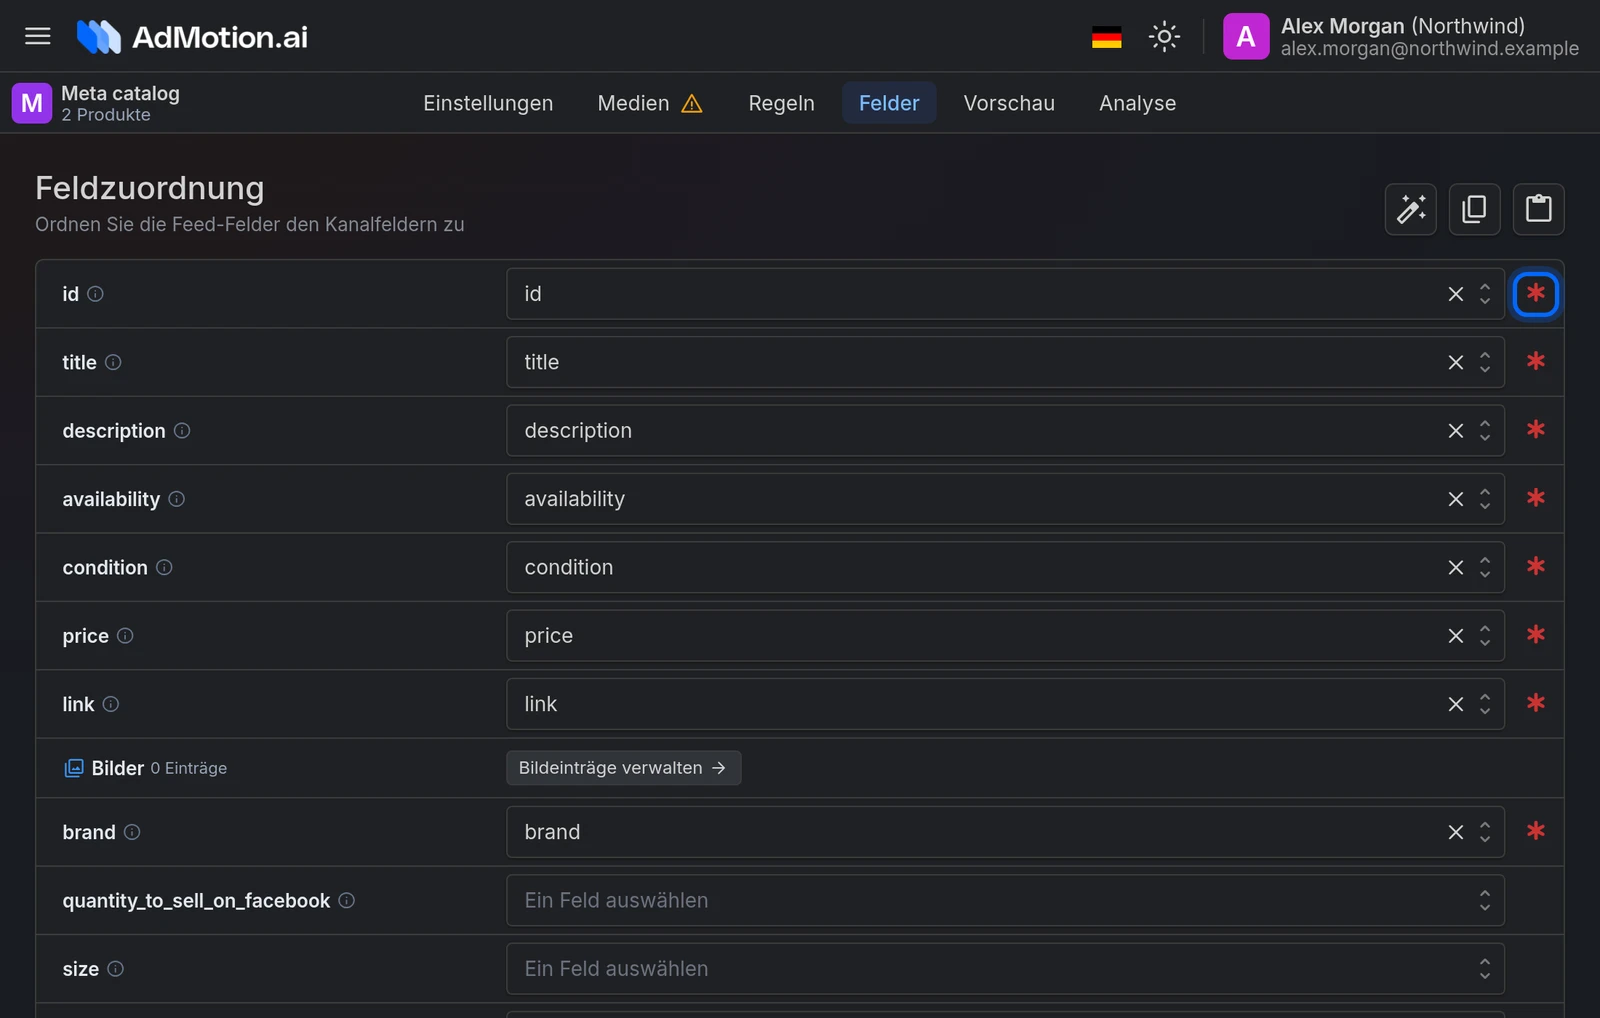
Task: Show info for the title field
Action: tap(113, 362)
